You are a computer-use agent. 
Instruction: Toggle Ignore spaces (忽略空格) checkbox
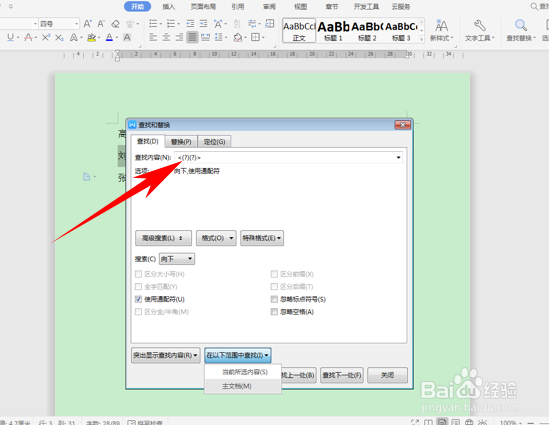pos(274,312)
